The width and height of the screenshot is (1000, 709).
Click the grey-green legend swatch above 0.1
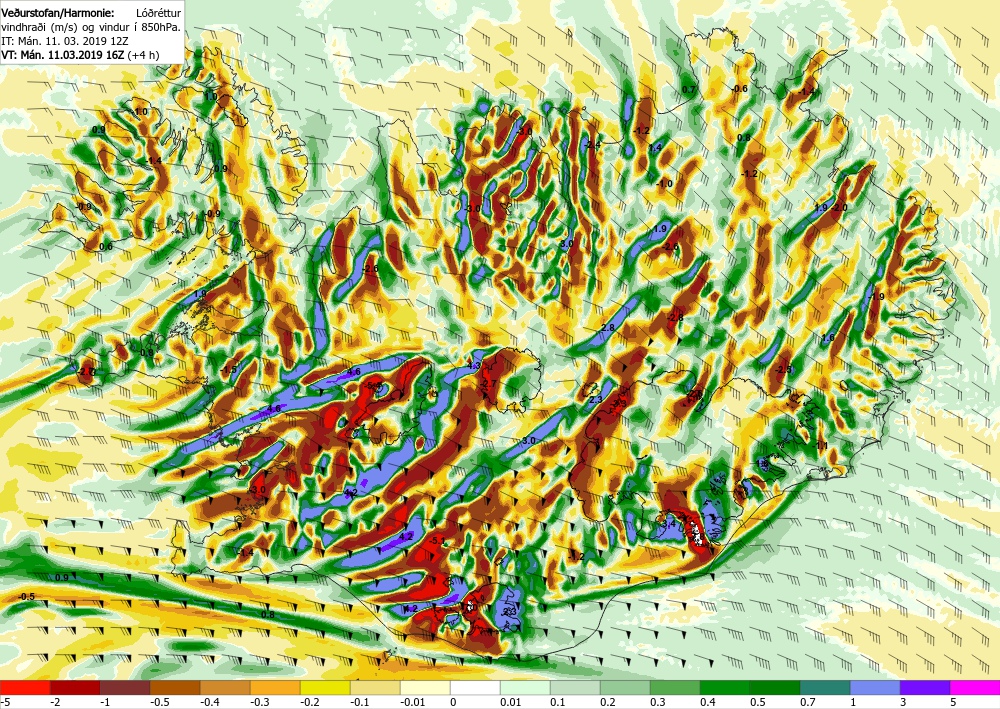coord(575,688)
